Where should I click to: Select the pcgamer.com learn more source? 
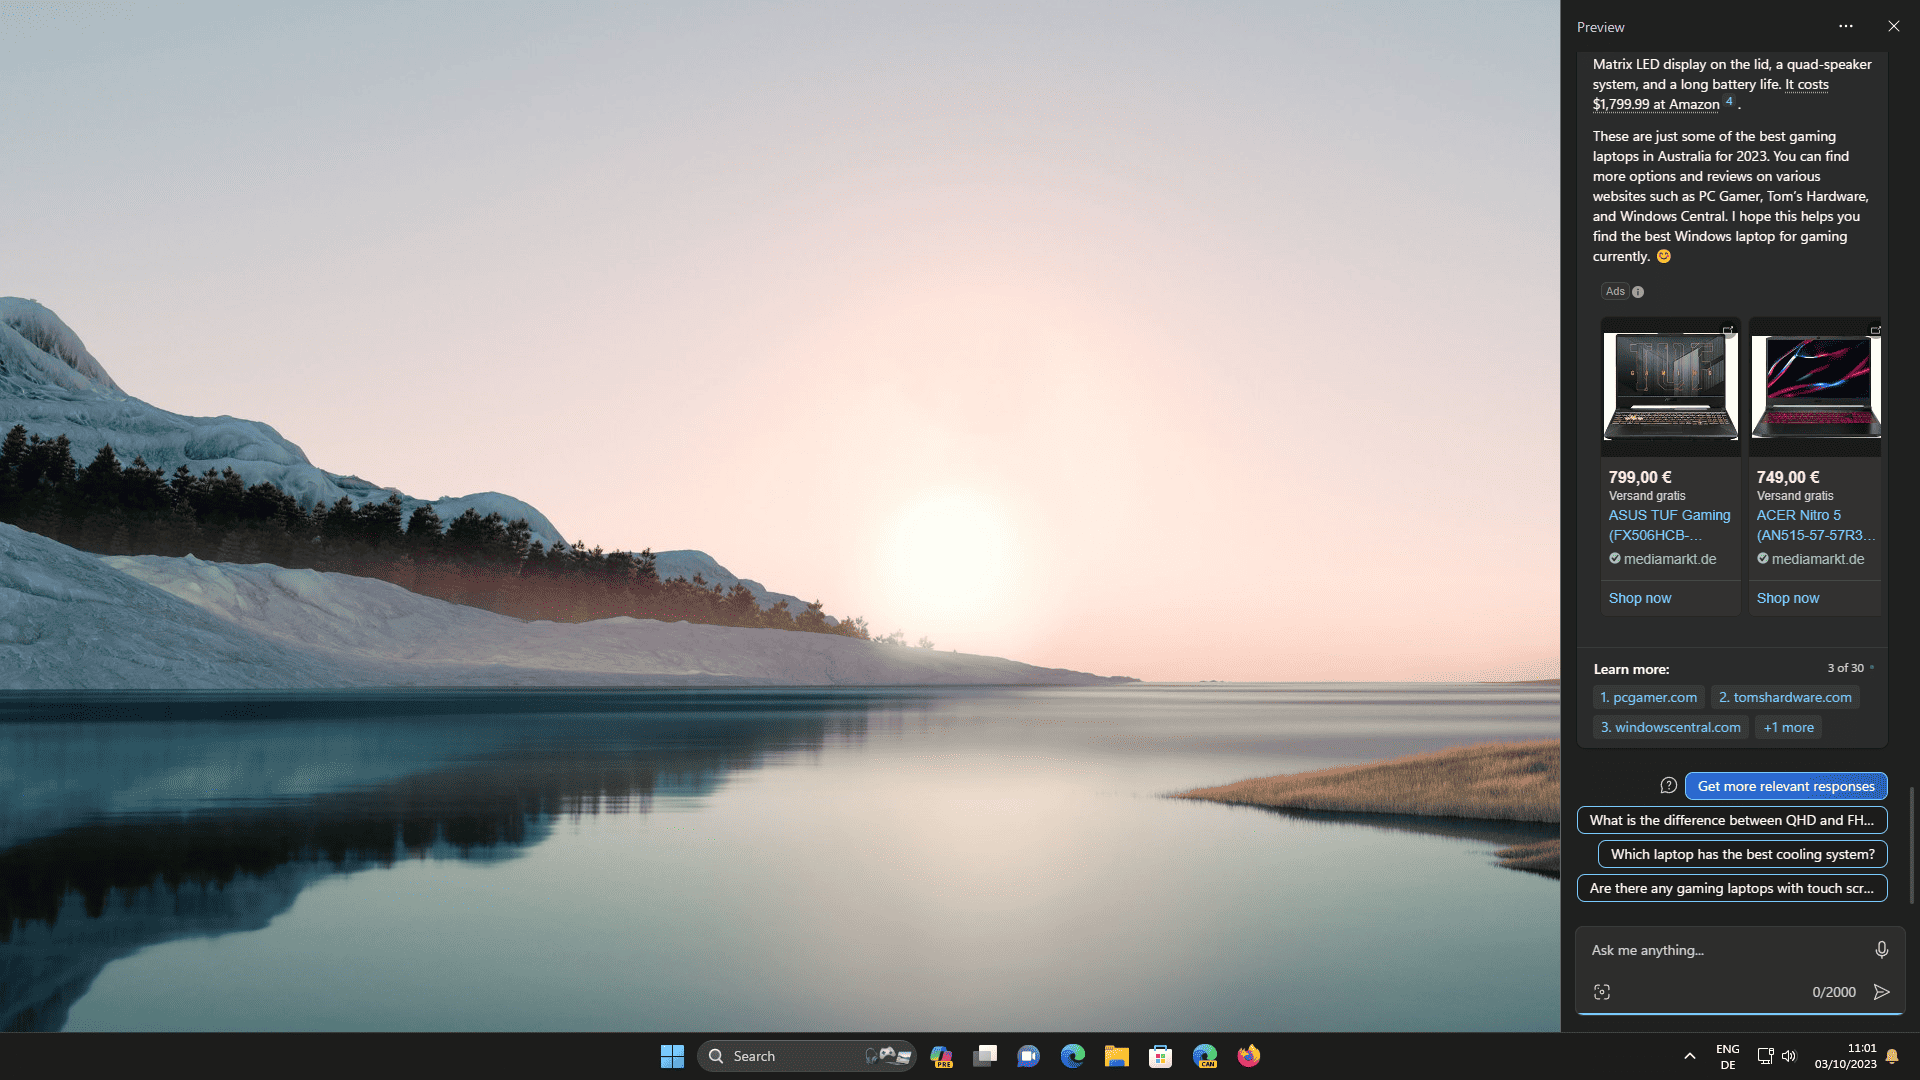tap(1648, 696)
